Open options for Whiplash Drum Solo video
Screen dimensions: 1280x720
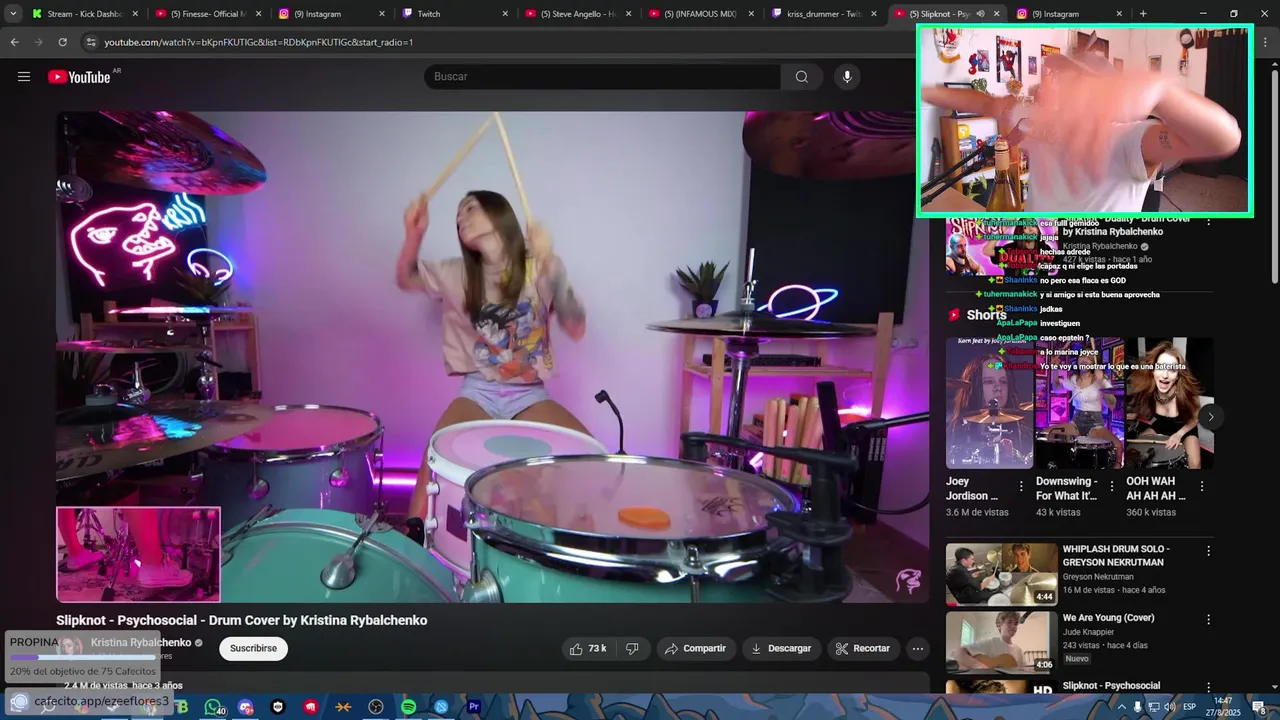coord(1208,551)
